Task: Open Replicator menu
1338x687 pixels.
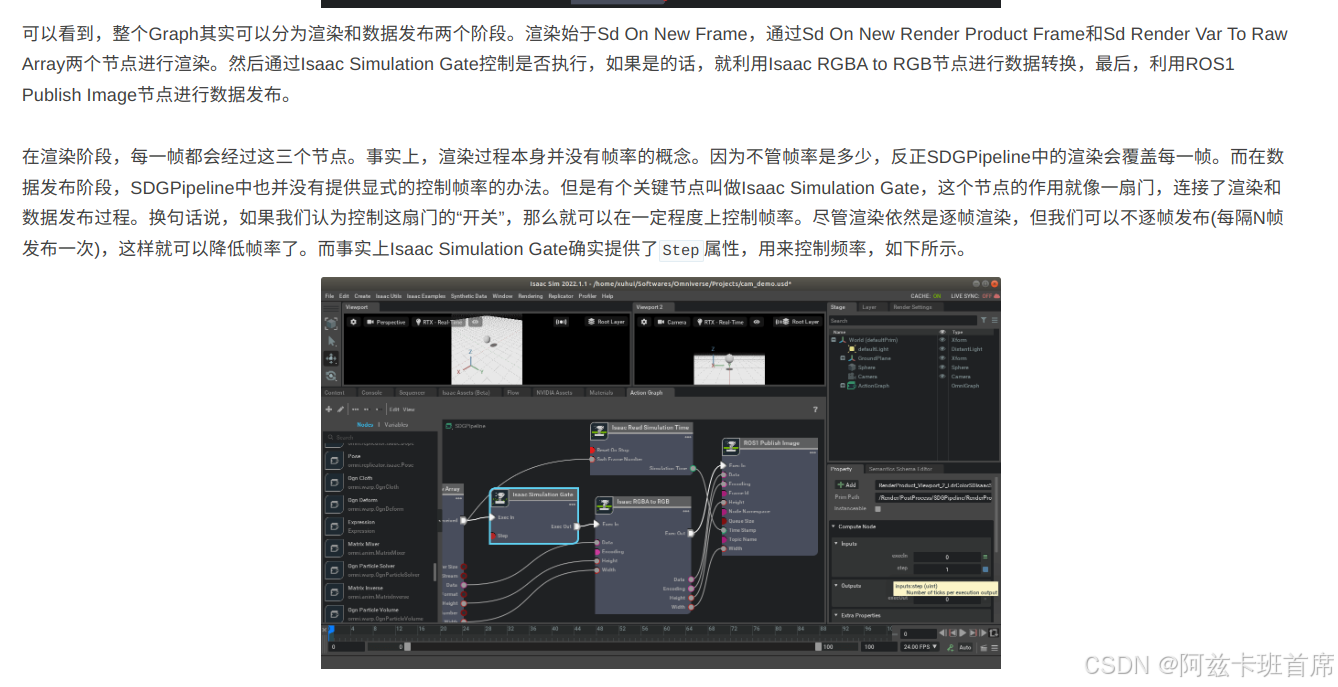Action: (x=561, y=296)
